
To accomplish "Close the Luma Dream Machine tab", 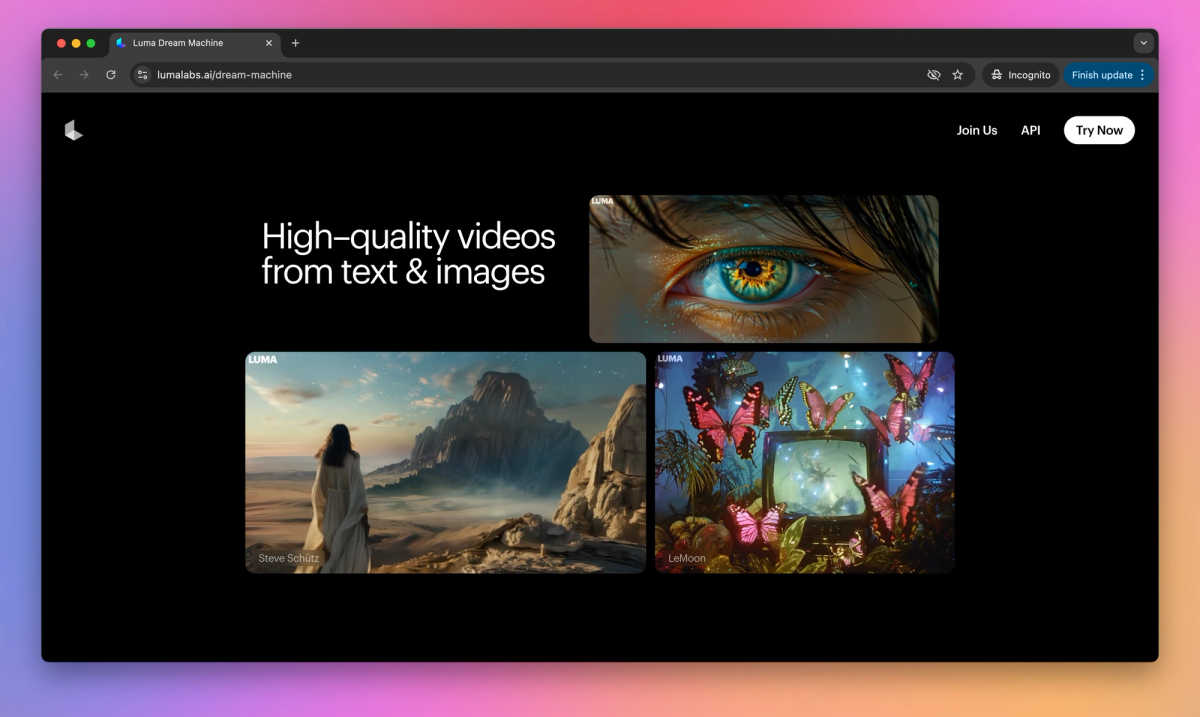I will (268, 43).
